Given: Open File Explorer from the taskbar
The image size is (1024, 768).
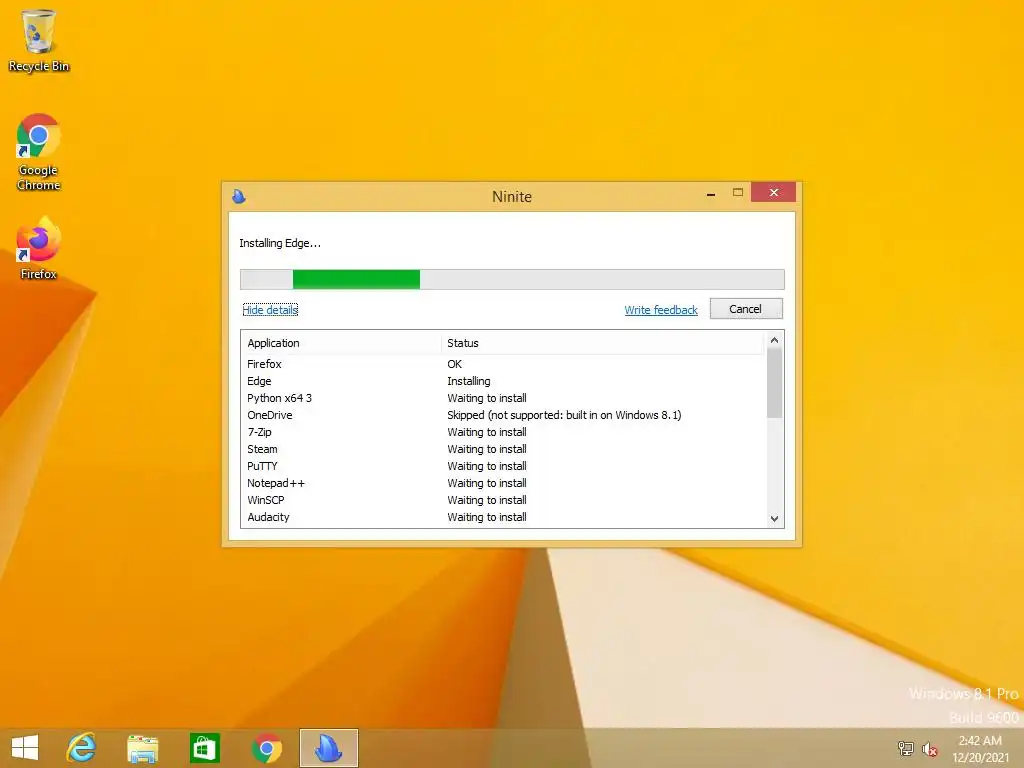Looking at the screenshot, I should tap(142, 748).
